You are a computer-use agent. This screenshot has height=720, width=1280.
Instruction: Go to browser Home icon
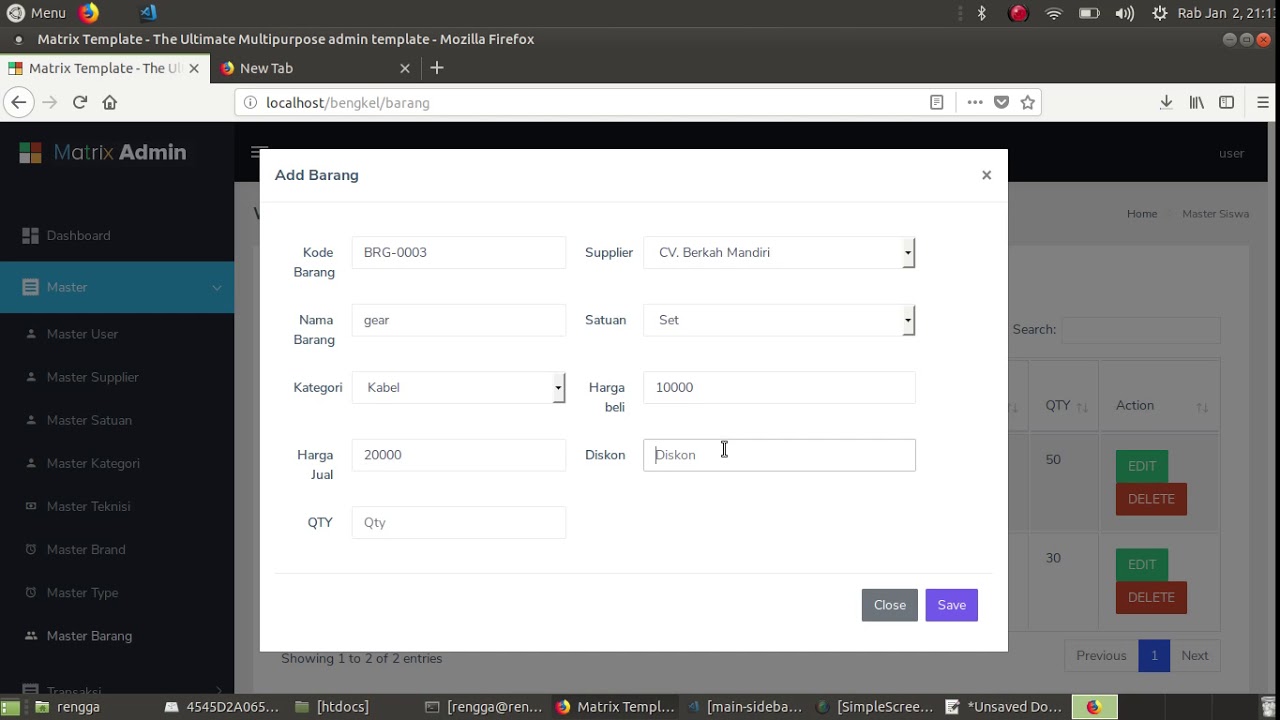110,102
